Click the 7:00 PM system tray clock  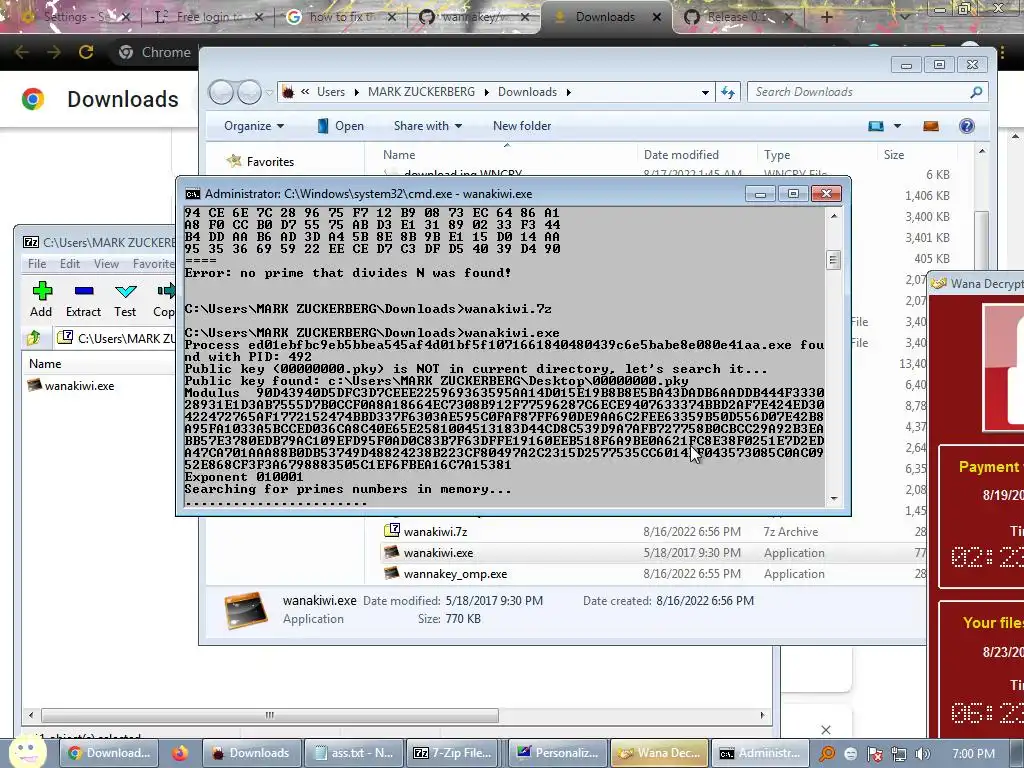click(x=973, y=754)
